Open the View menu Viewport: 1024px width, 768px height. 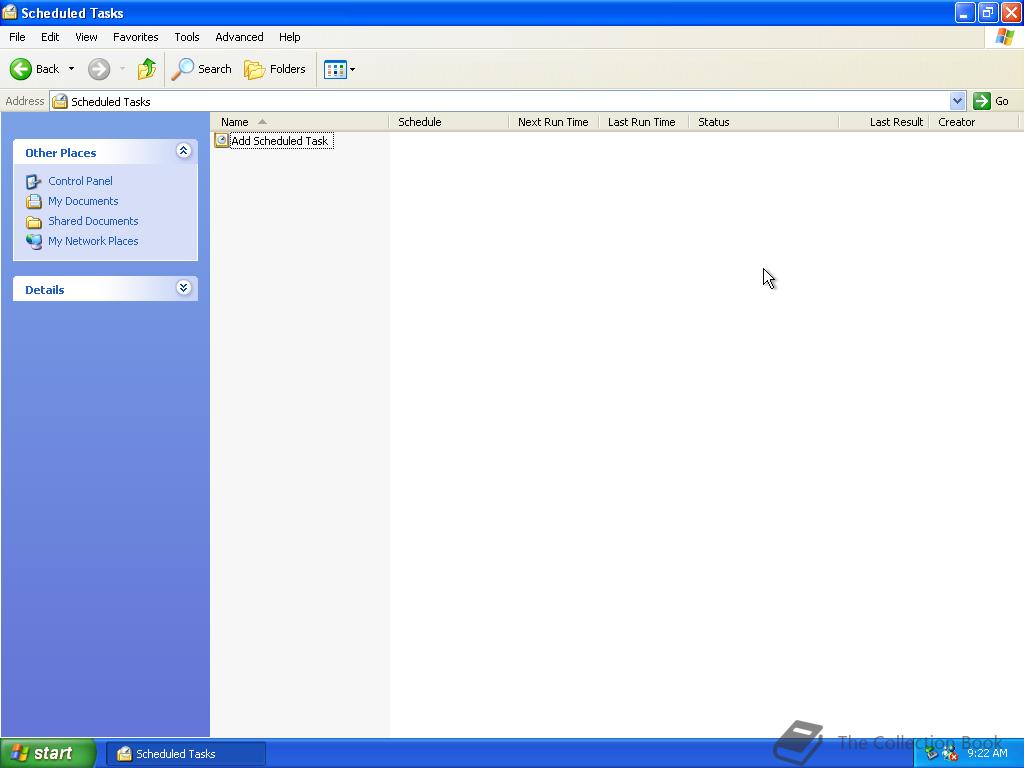click(x=86, y=37)
